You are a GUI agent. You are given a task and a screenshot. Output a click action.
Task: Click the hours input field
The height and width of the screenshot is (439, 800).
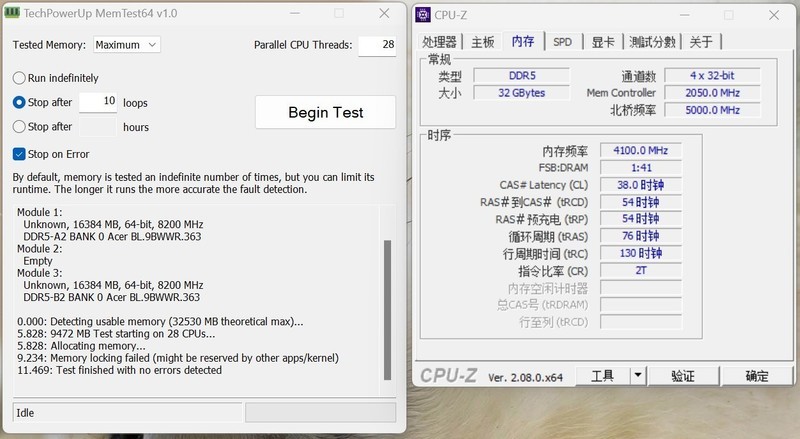point(98,127)
